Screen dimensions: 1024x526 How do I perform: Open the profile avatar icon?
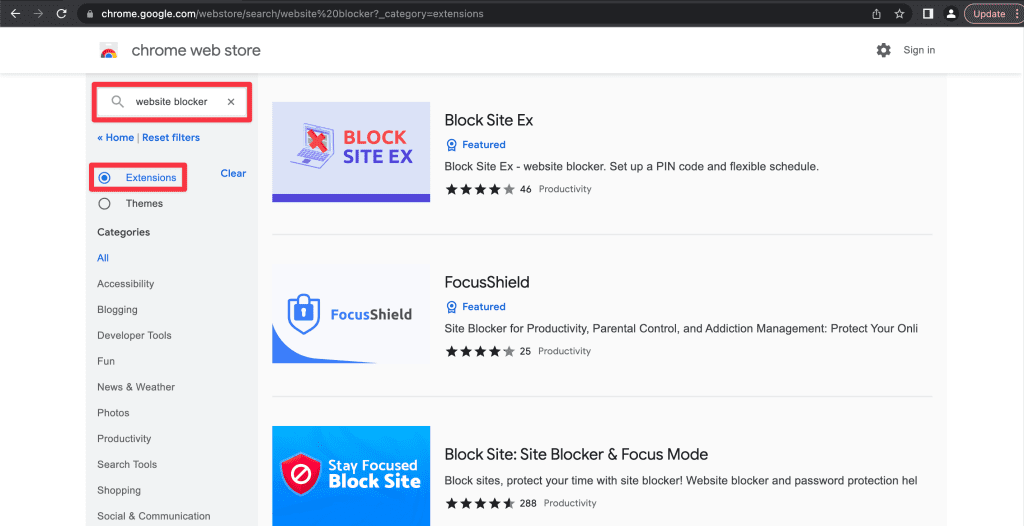(x=950, y=14)
